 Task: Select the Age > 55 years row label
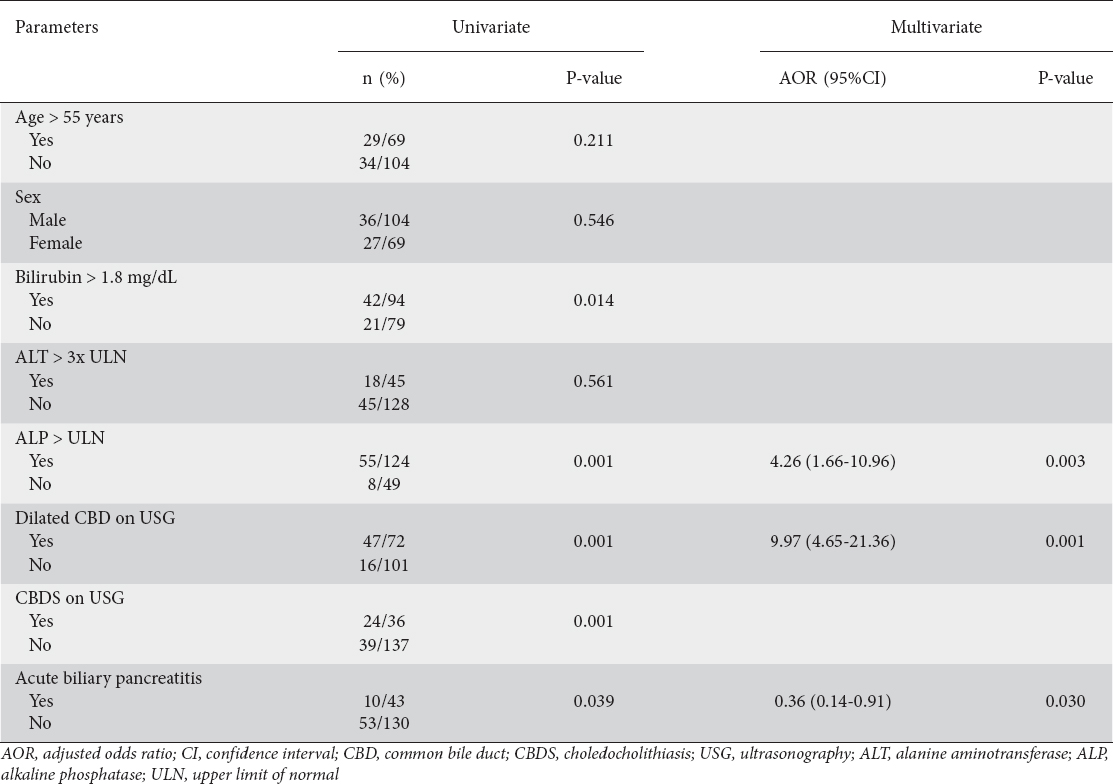pyautogui.click(x=69, y=117)
